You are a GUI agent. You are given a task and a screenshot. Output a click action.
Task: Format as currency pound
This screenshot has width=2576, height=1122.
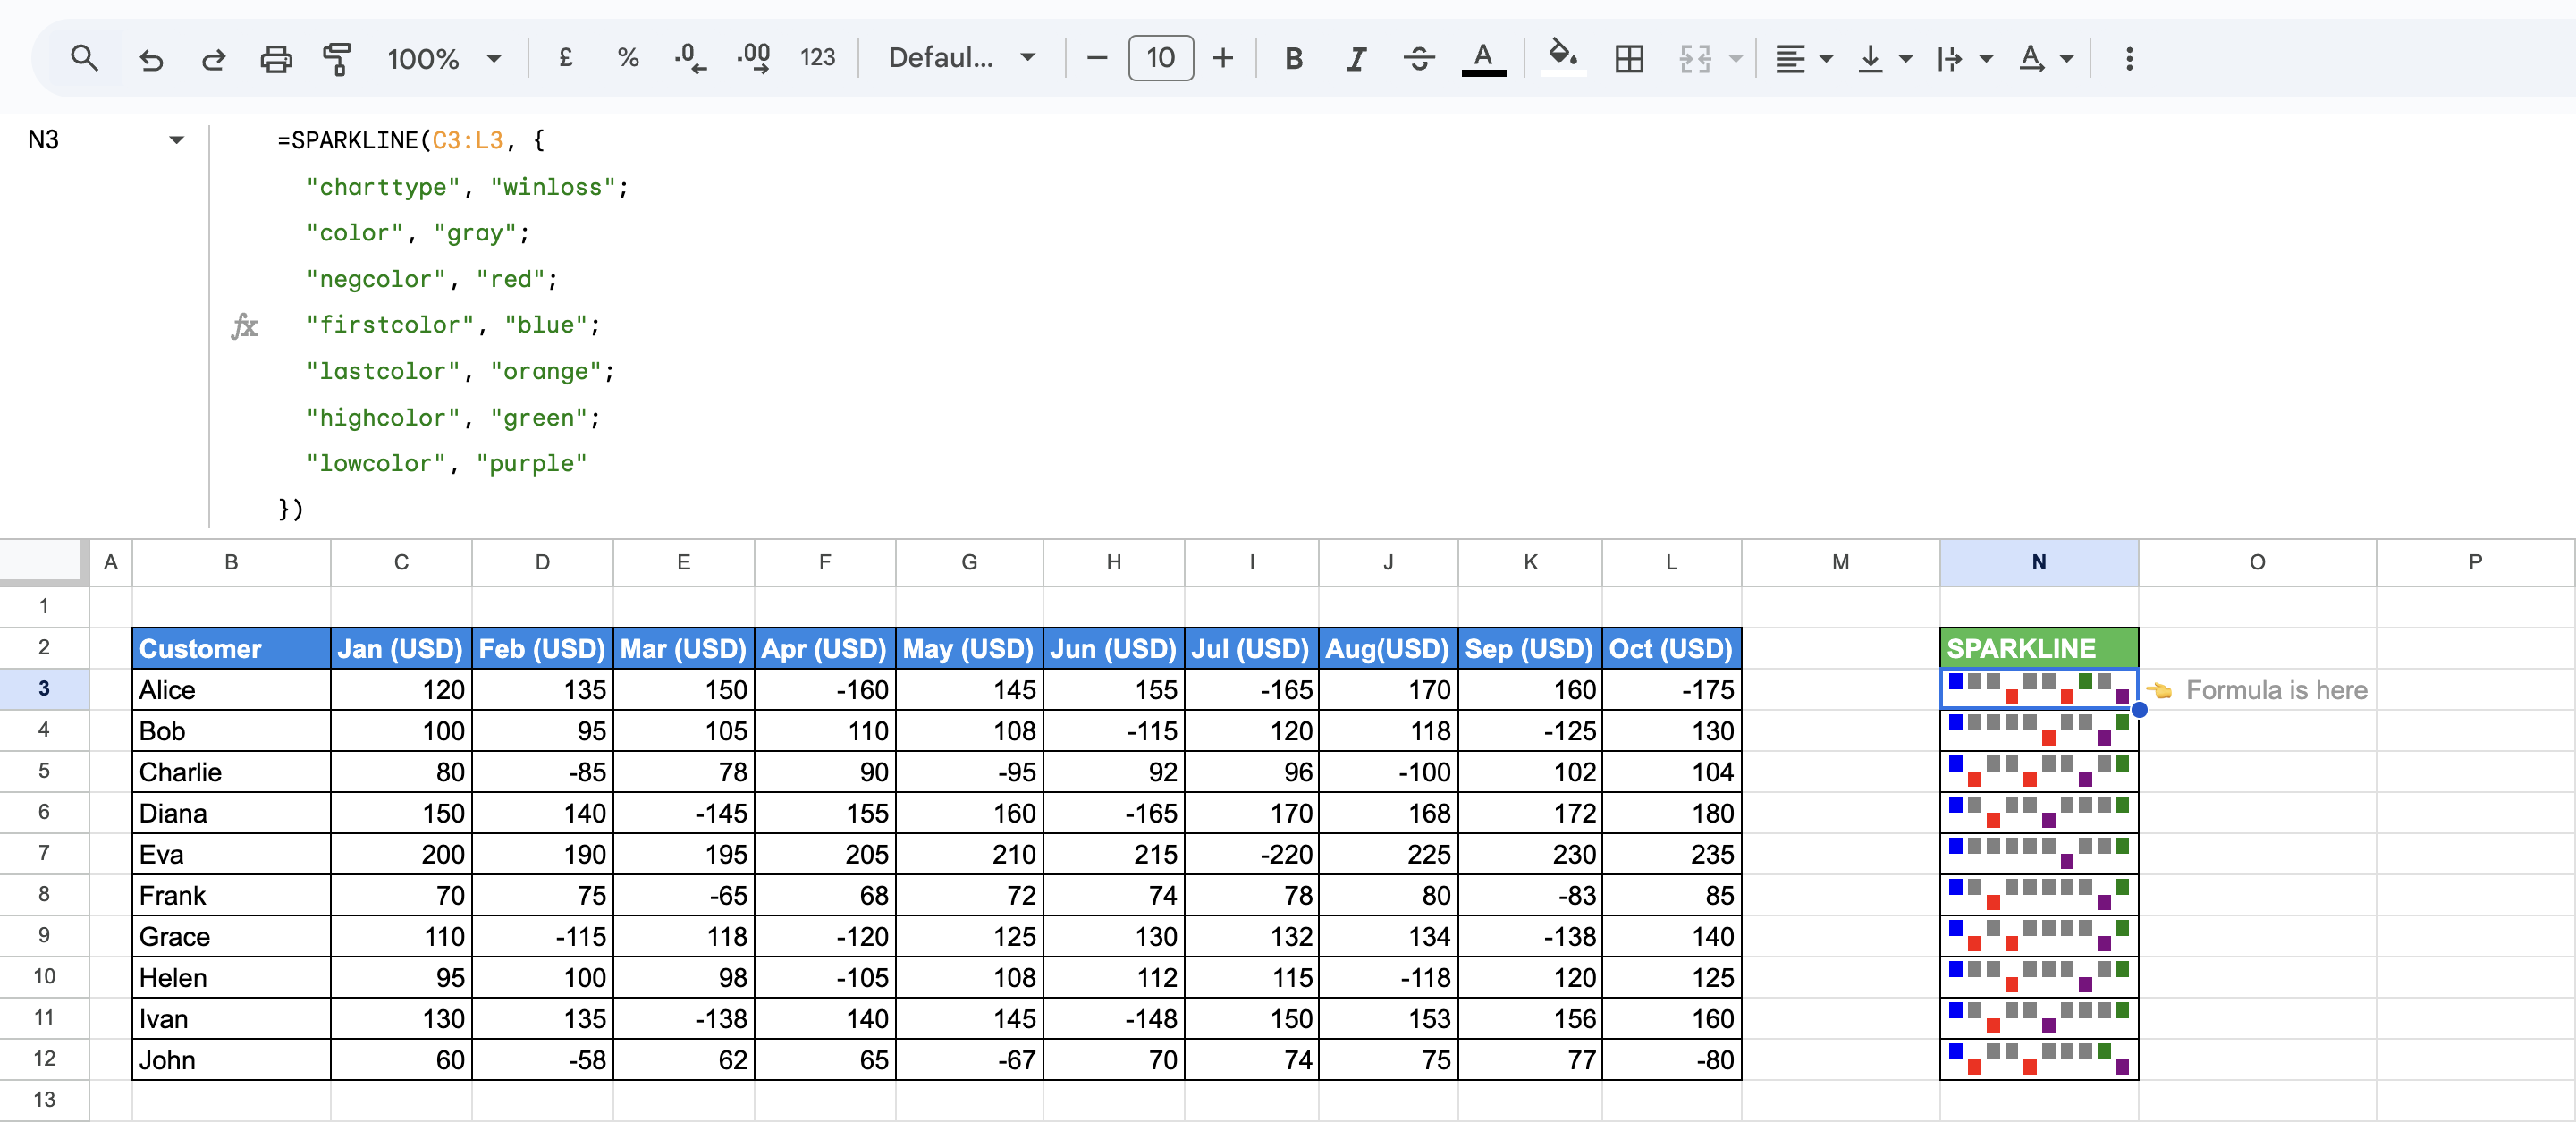[565, 58]
